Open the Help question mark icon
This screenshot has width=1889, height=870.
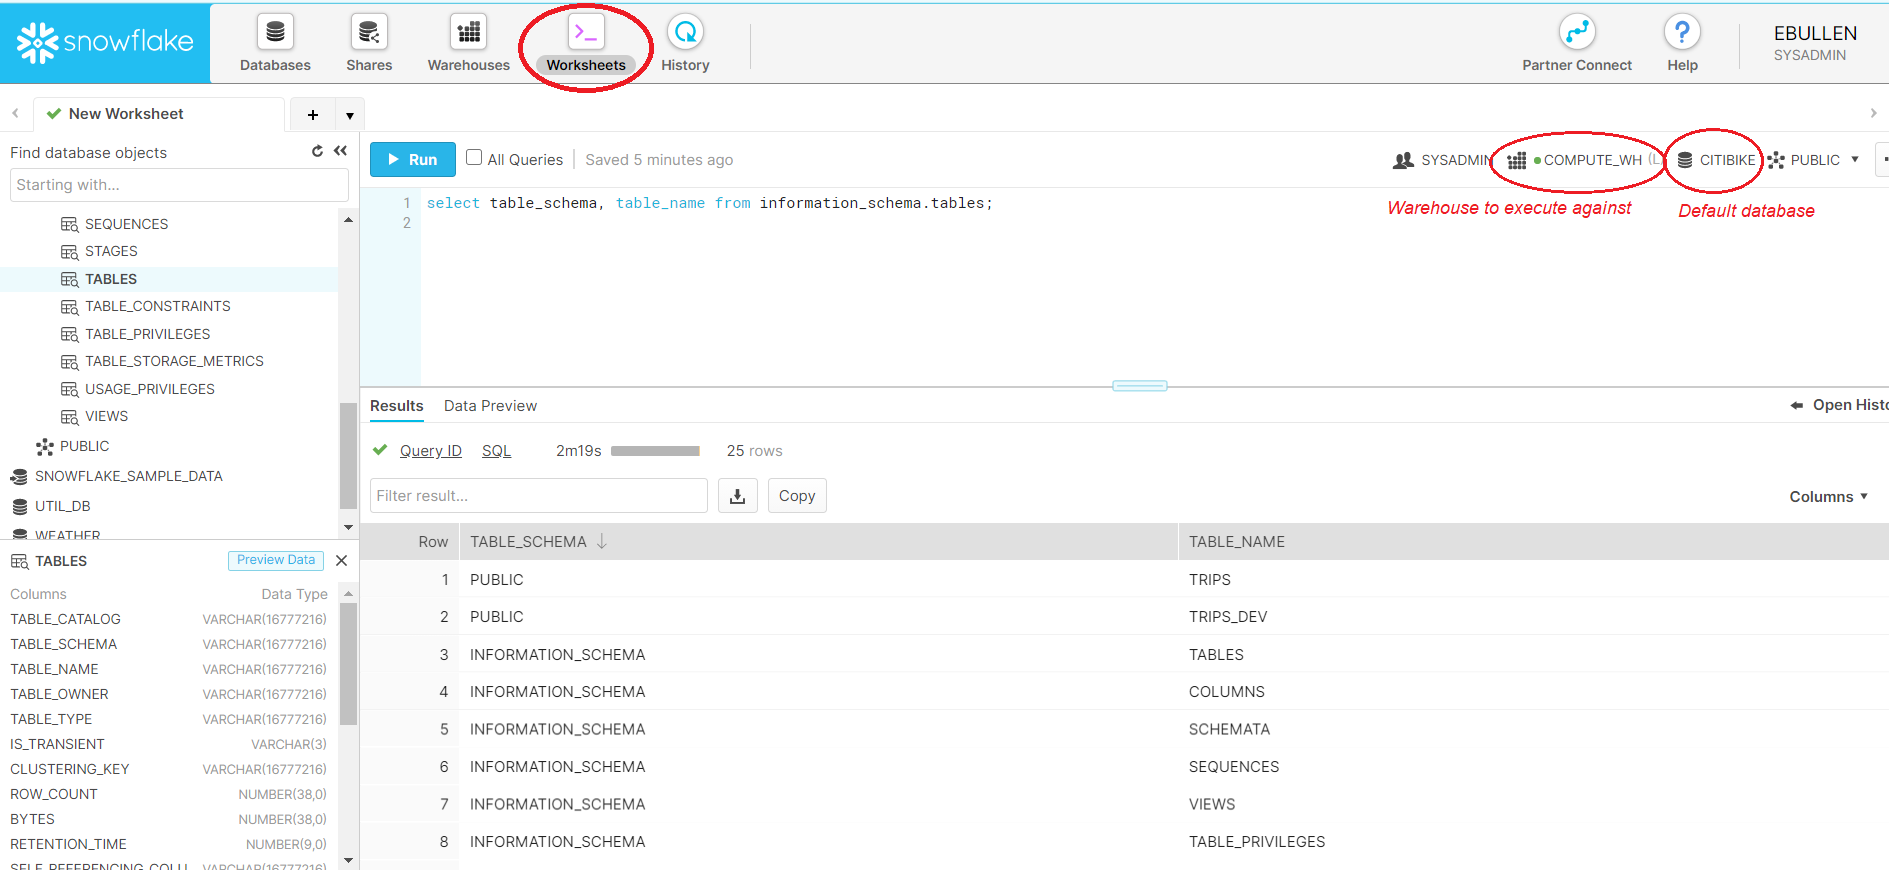click(1682, 32)
